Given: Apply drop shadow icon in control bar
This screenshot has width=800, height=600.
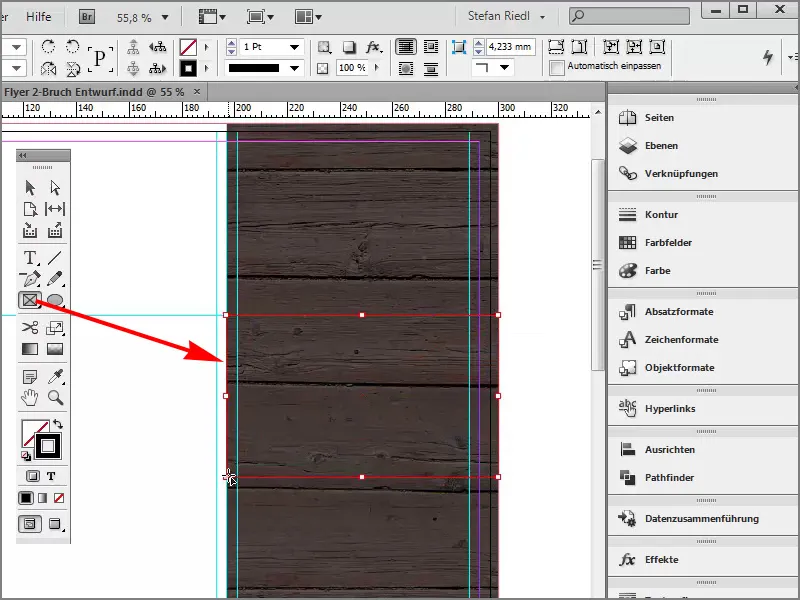Looking at the screenshot, I should (349, 47).
